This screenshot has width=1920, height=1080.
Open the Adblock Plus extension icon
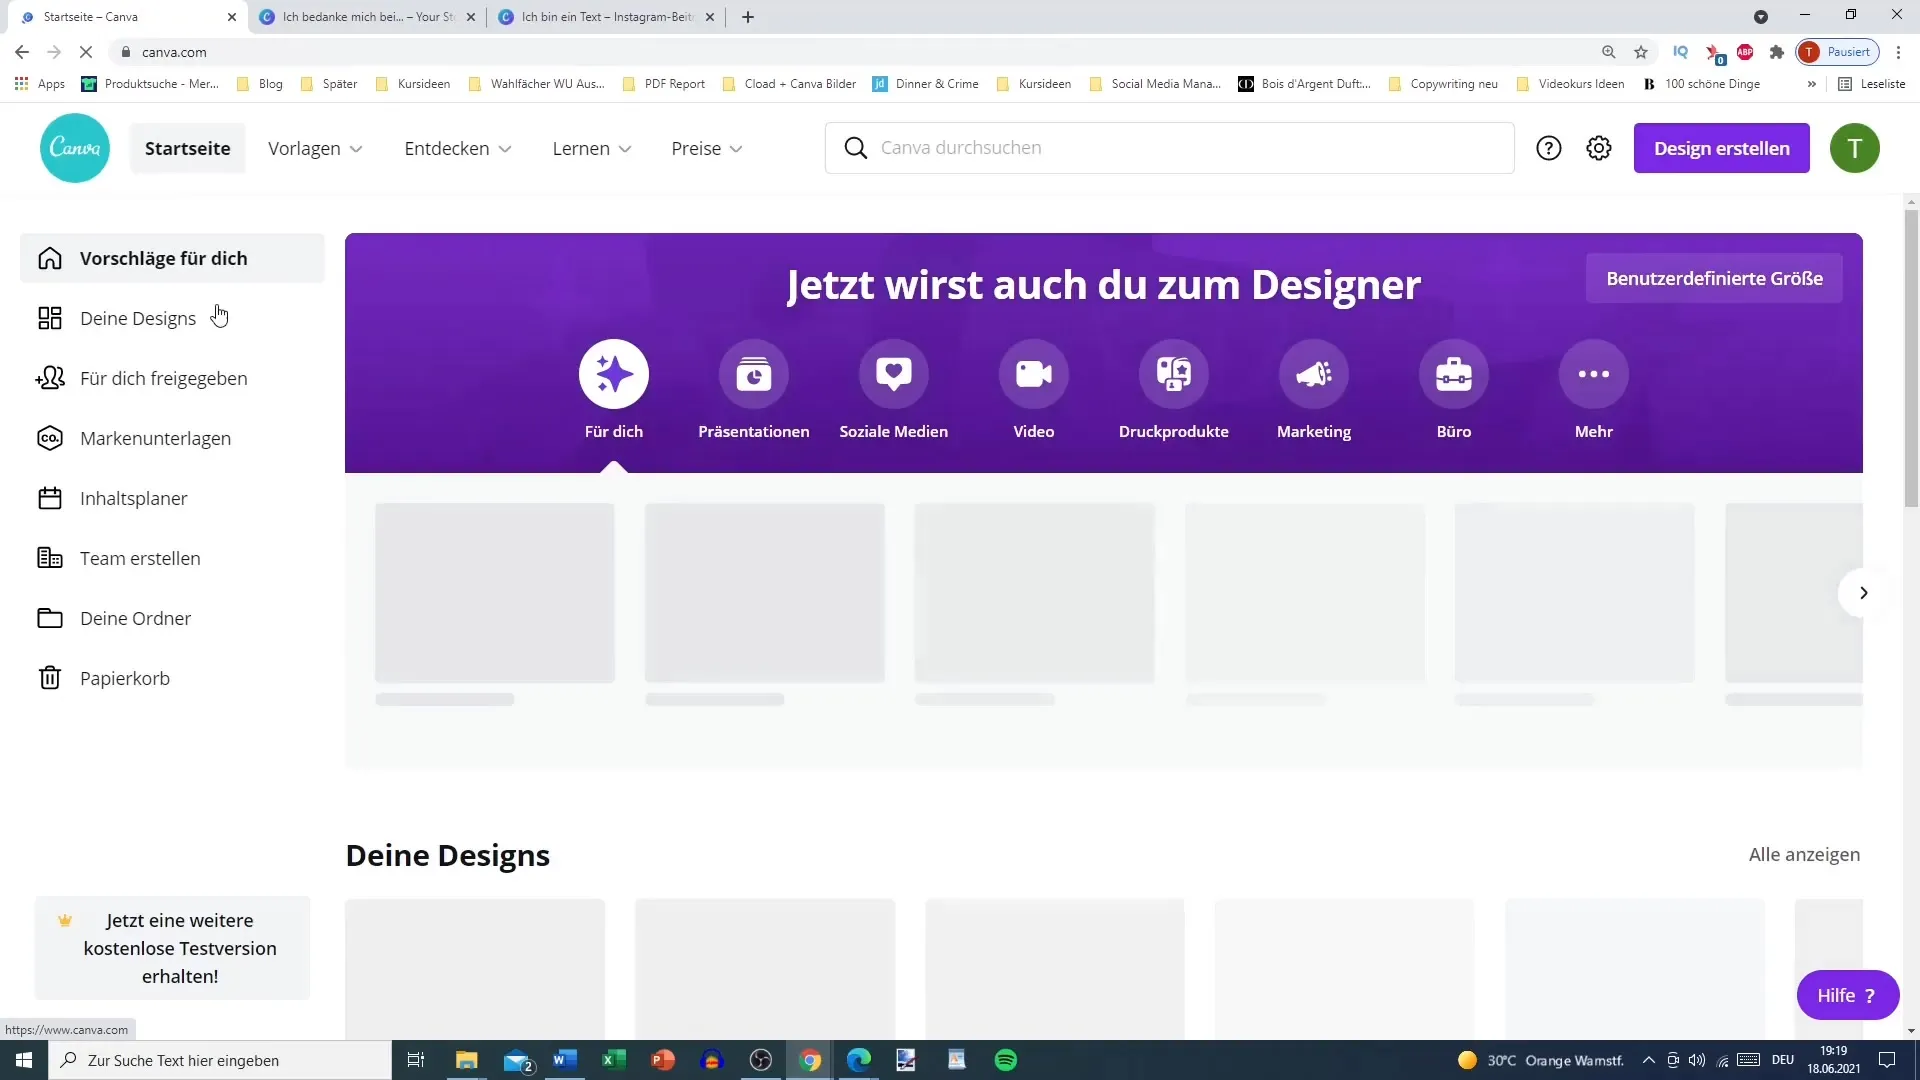[x=1745, y=52]
